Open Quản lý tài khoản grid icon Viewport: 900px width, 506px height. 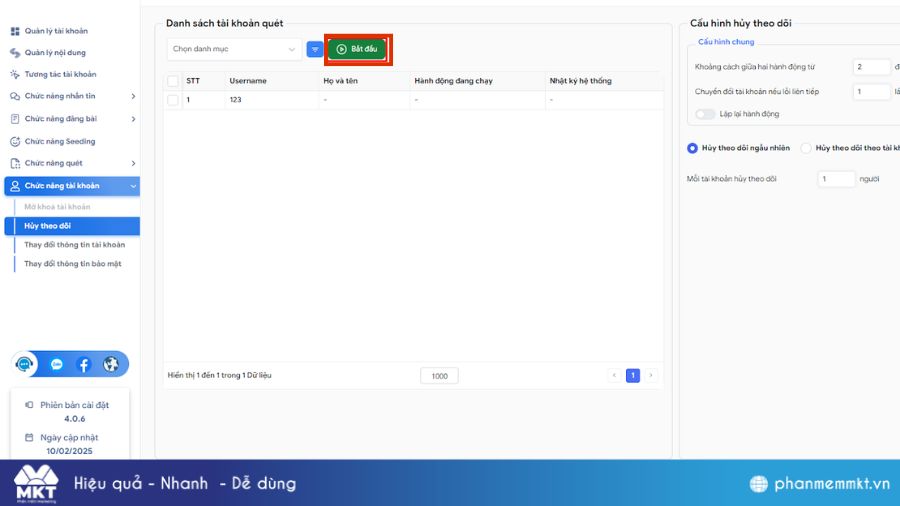(x=15, y=31)
